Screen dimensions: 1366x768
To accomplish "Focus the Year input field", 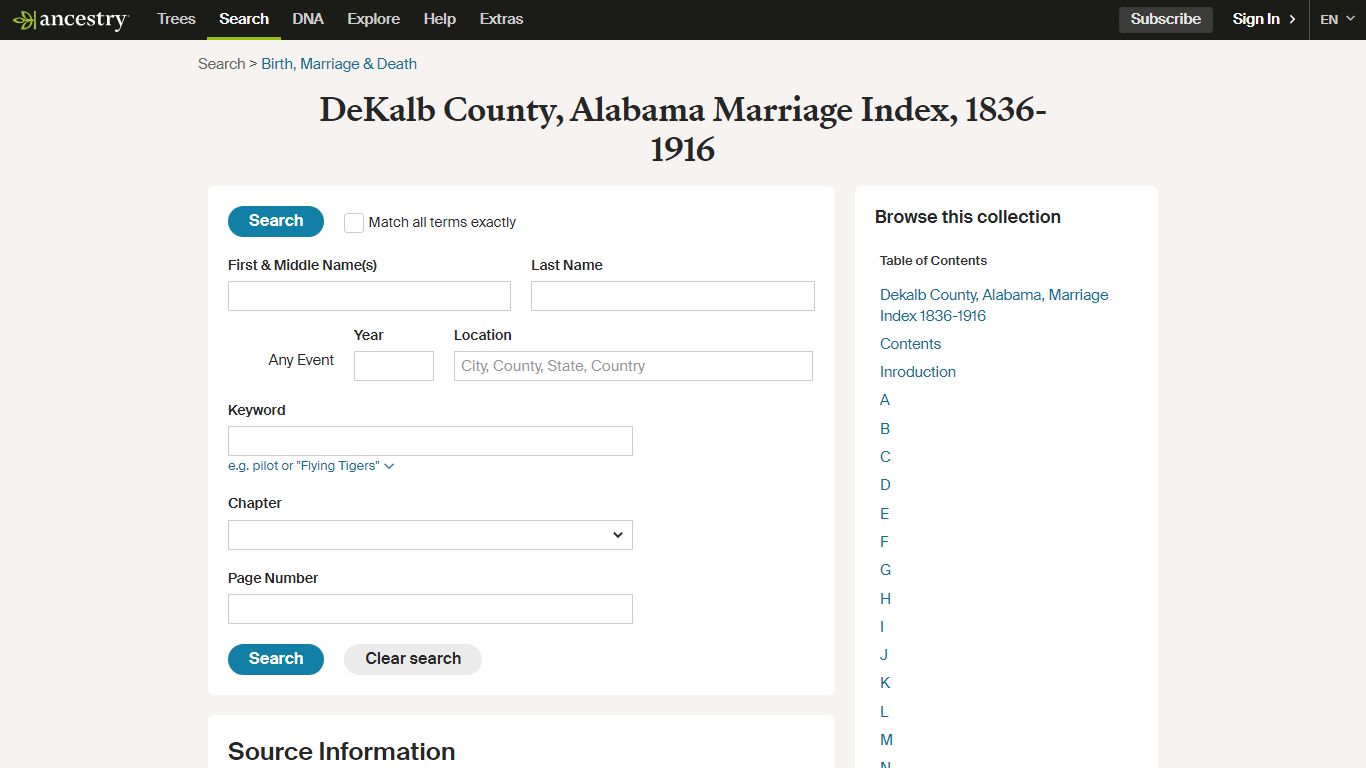I will click(x=394, y=366).
